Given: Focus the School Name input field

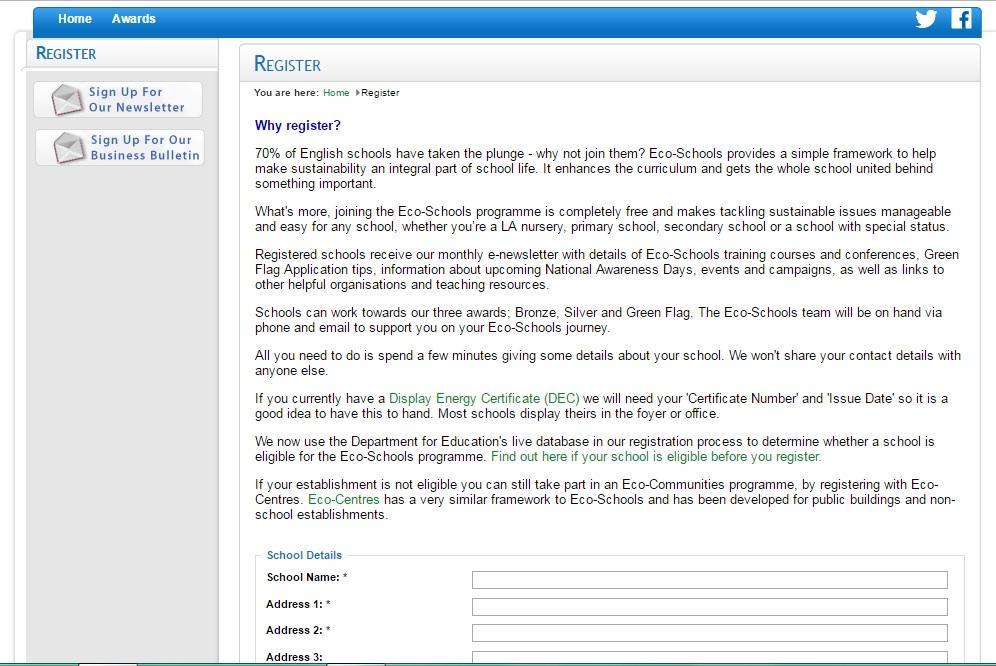Looking at the screenshot, I should click(x=710, y=580).
